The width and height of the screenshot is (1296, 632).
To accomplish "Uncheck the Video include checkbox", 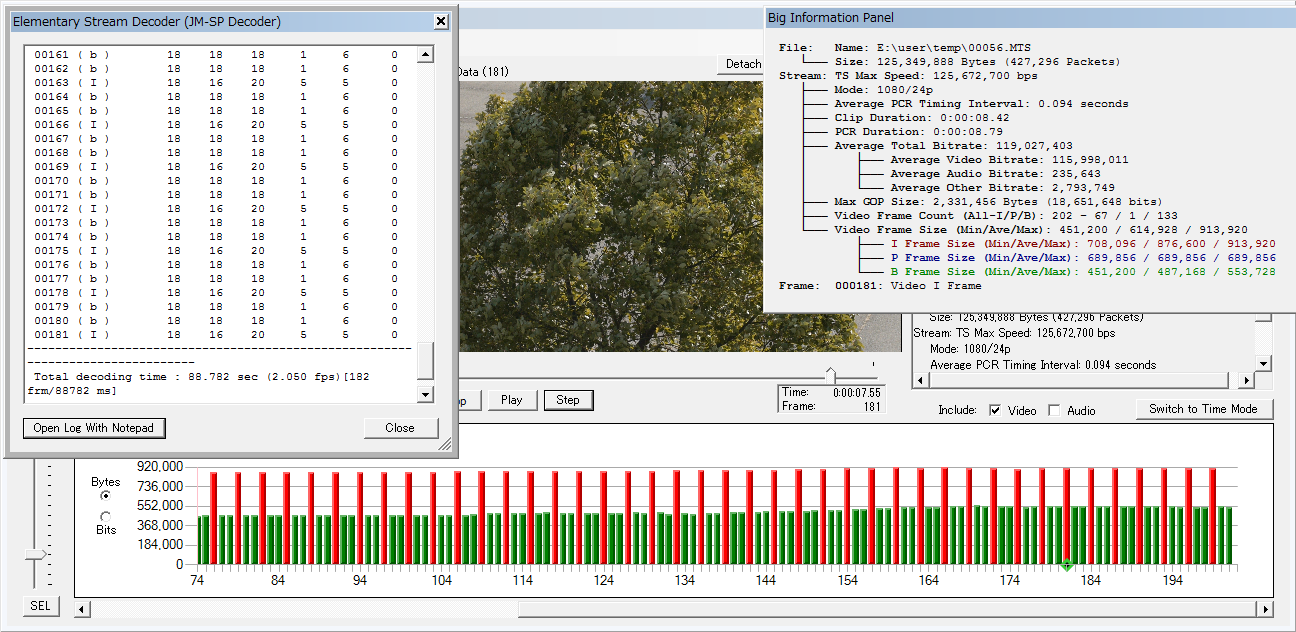I will [995, 410].
